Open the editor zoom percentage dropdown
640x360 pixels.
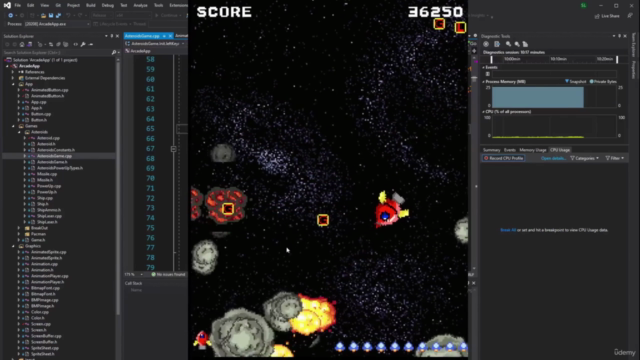(x=134, y=274)
